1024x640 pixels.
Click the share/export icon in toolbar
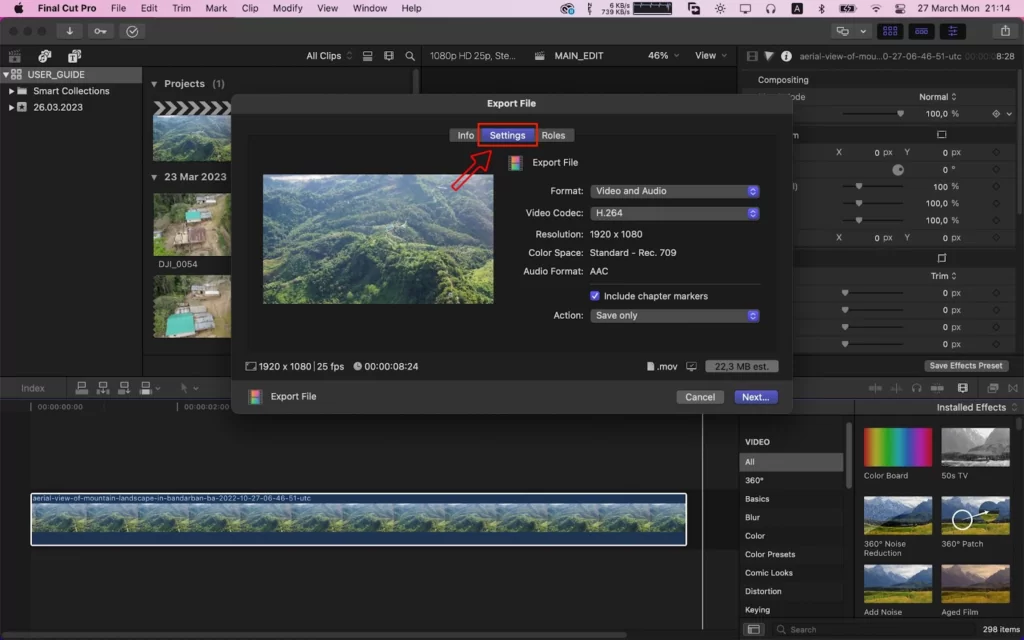tap(1004, 31)
